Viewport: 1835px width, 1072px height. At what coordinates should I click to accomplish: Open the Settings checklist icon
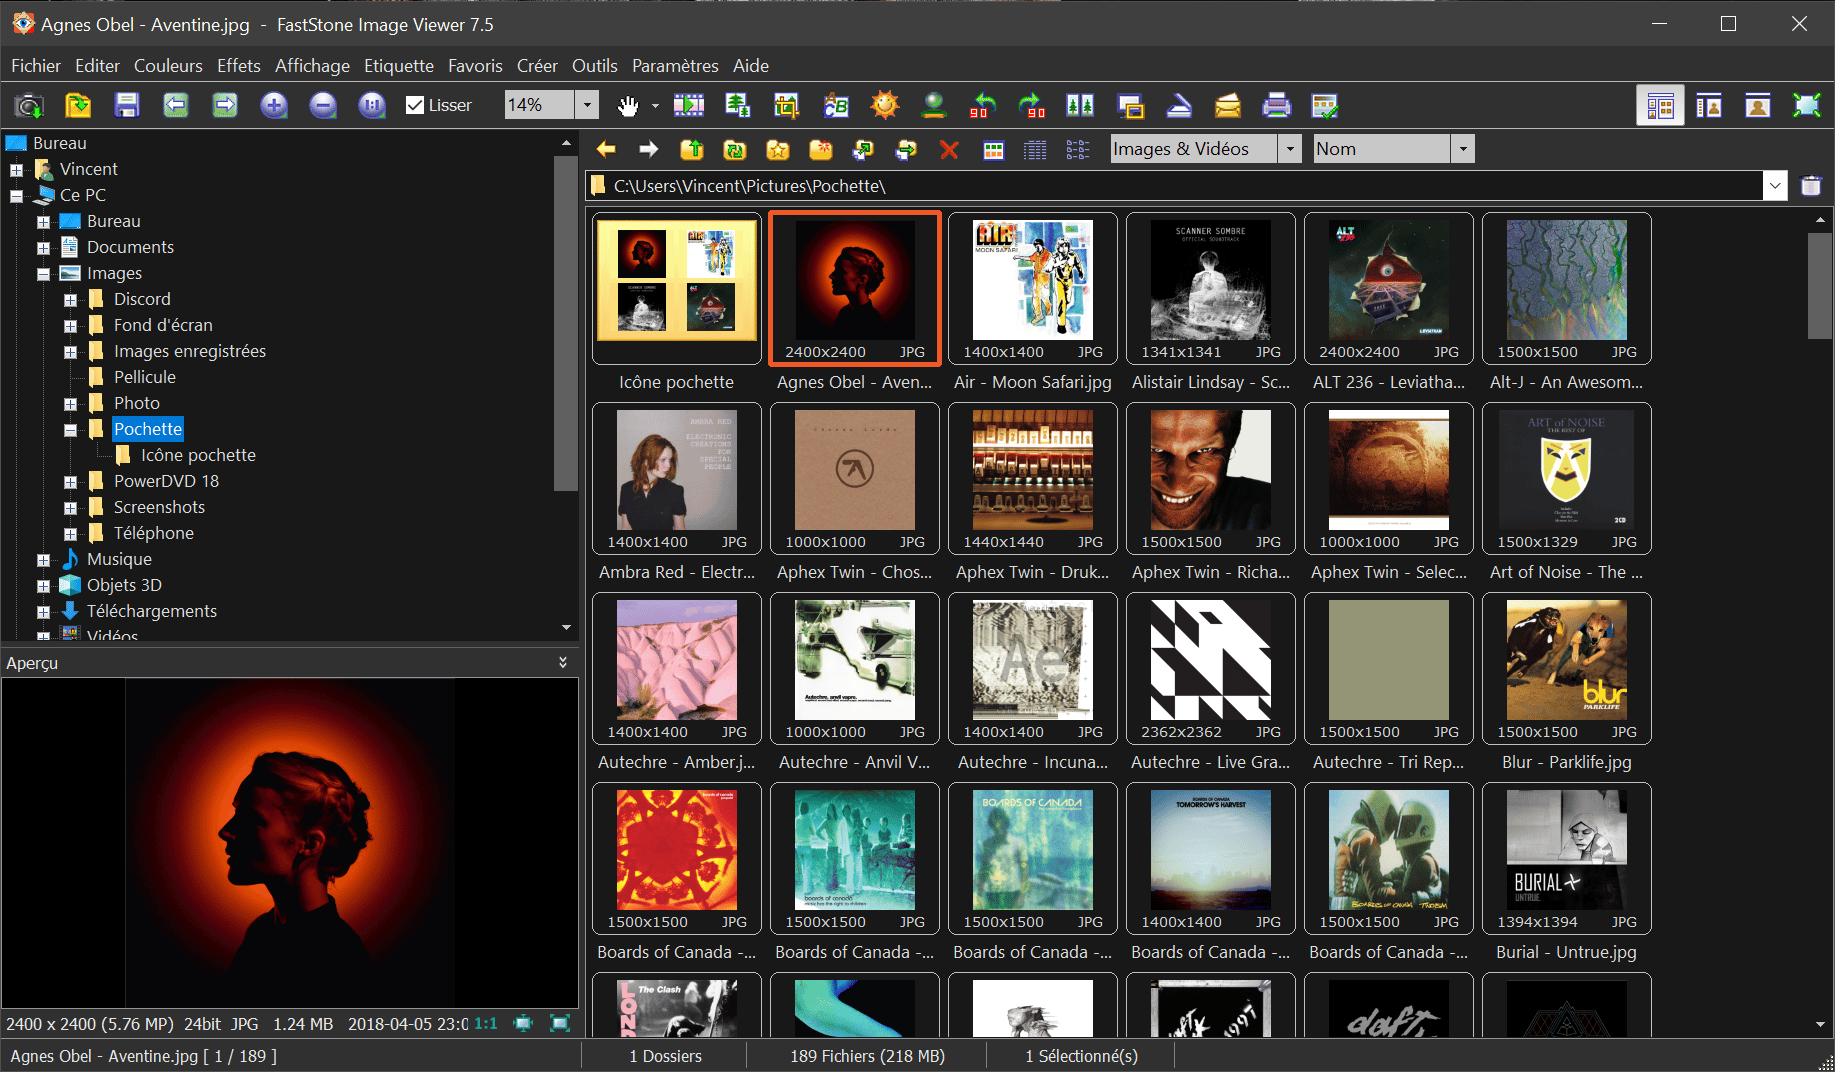point(1325,105)
